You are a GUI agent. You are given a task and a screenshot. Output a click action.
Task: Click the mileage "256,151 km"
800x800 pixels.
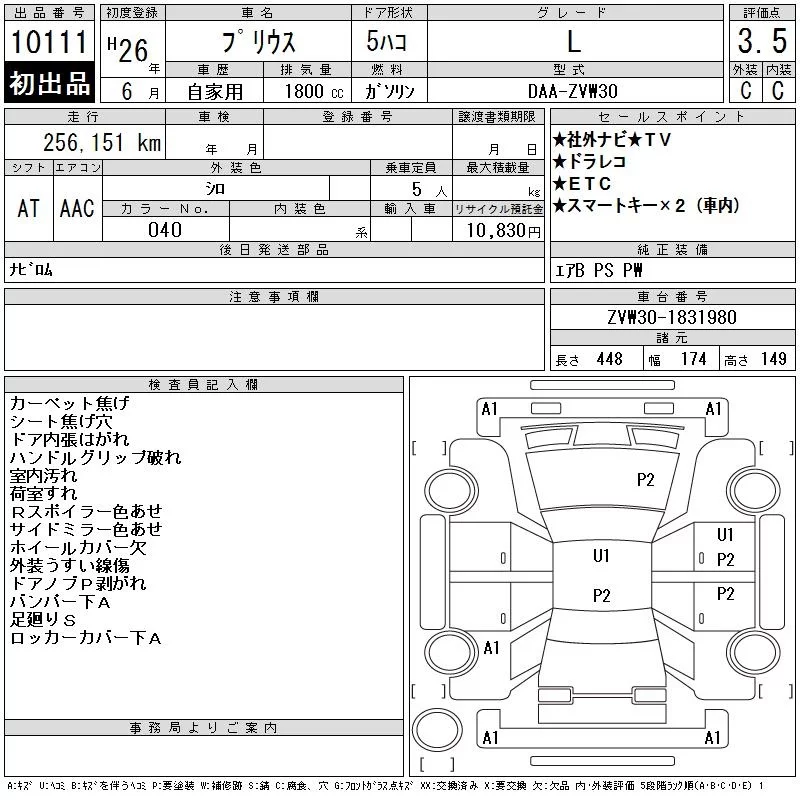102,142
